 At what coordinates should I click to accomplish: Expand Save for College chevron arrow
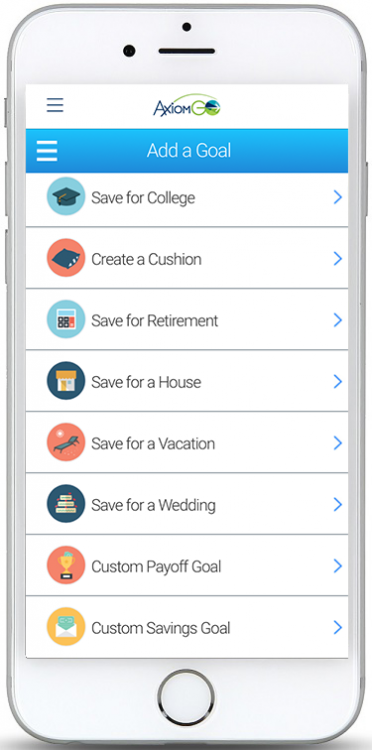338,197
